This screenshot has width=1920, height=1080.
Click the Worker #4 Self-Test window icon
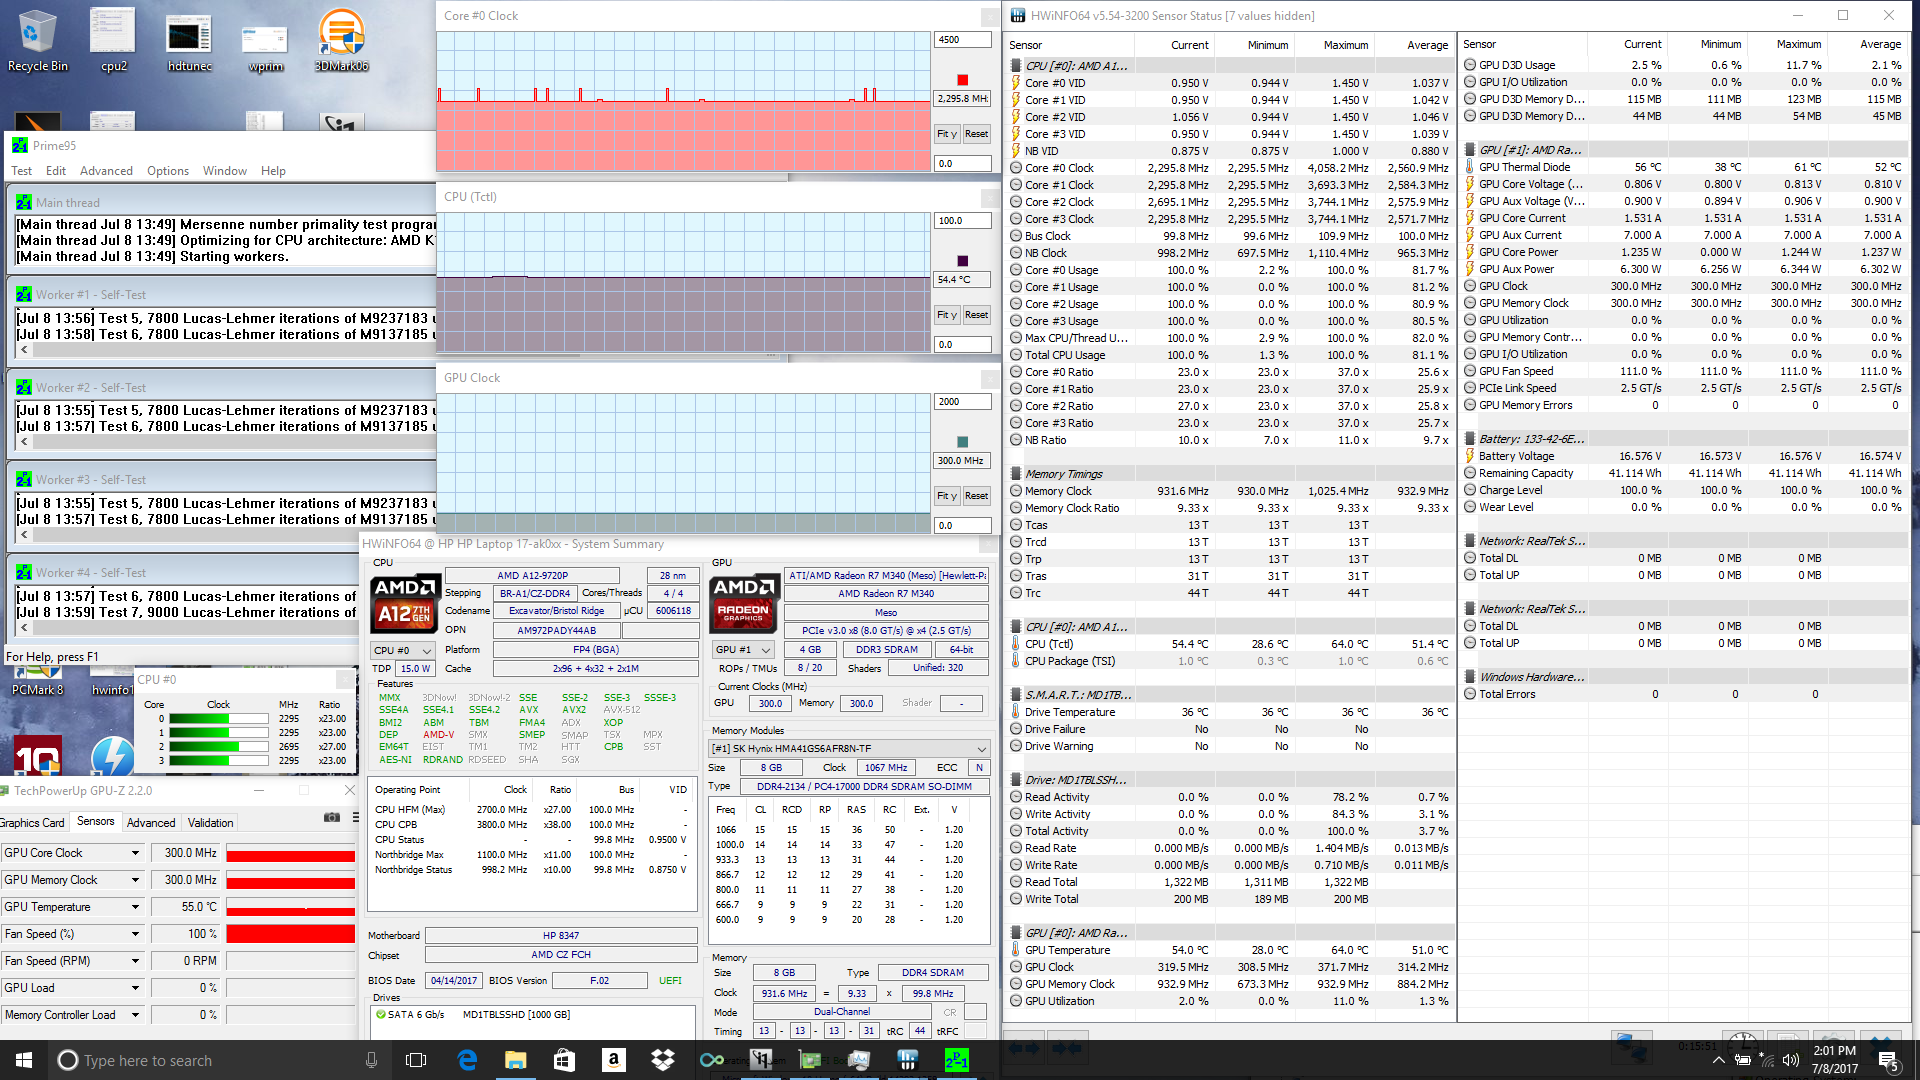click(24, 572)
